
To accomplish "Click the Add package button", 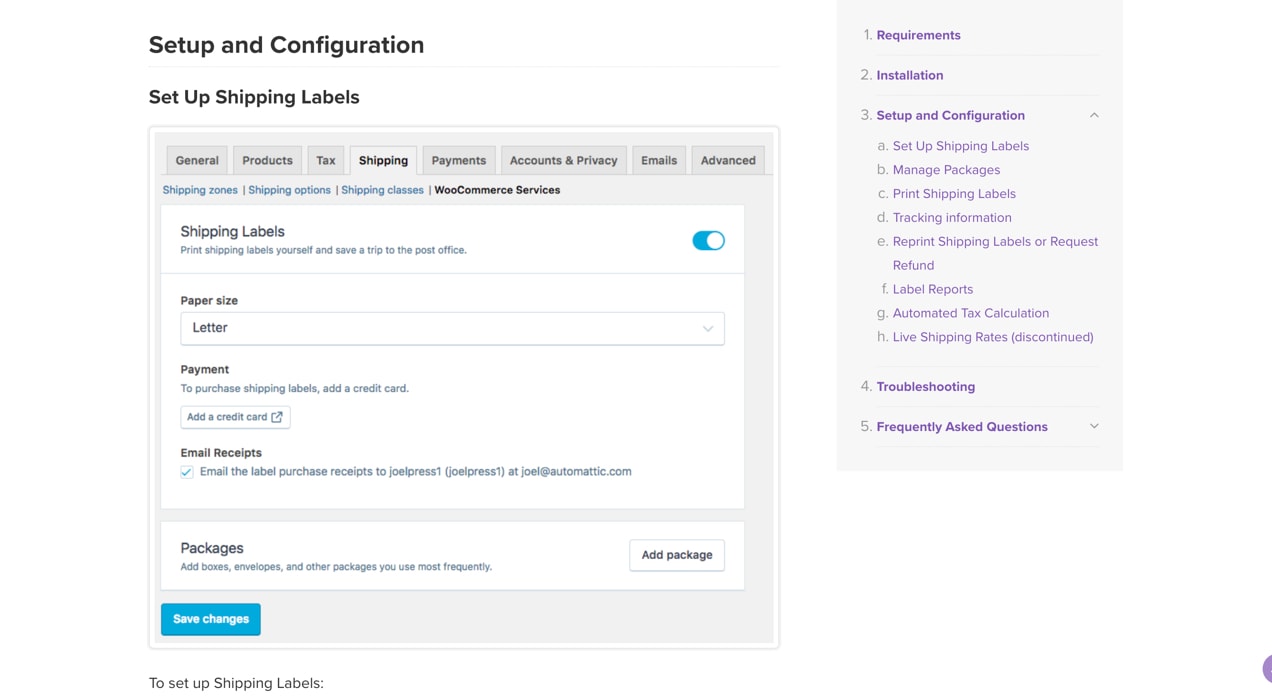I will (677, 555).
